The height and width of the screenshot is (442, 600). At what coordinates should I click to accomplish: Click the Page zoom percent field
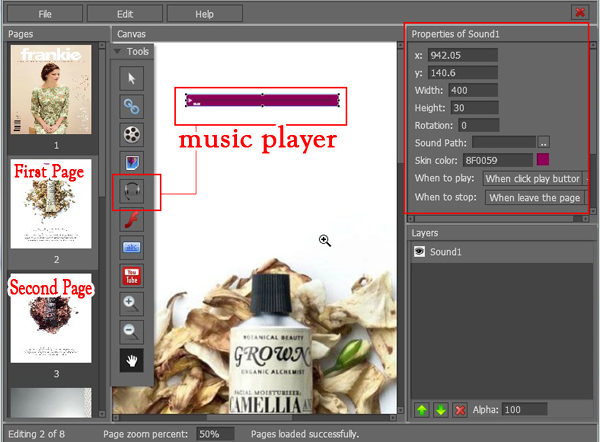[x=215, y=434]
